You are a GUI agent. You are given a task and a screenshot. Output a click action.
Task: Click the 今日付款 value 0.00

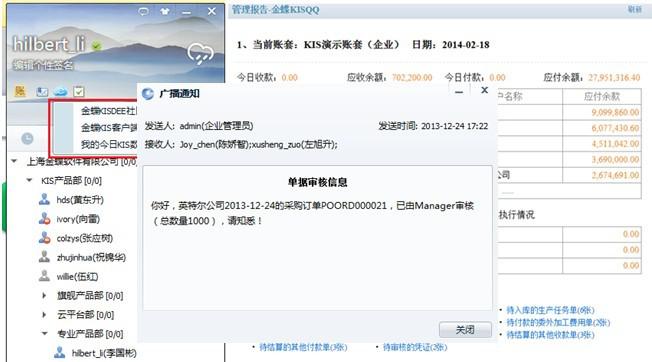[x=497, y=78]
